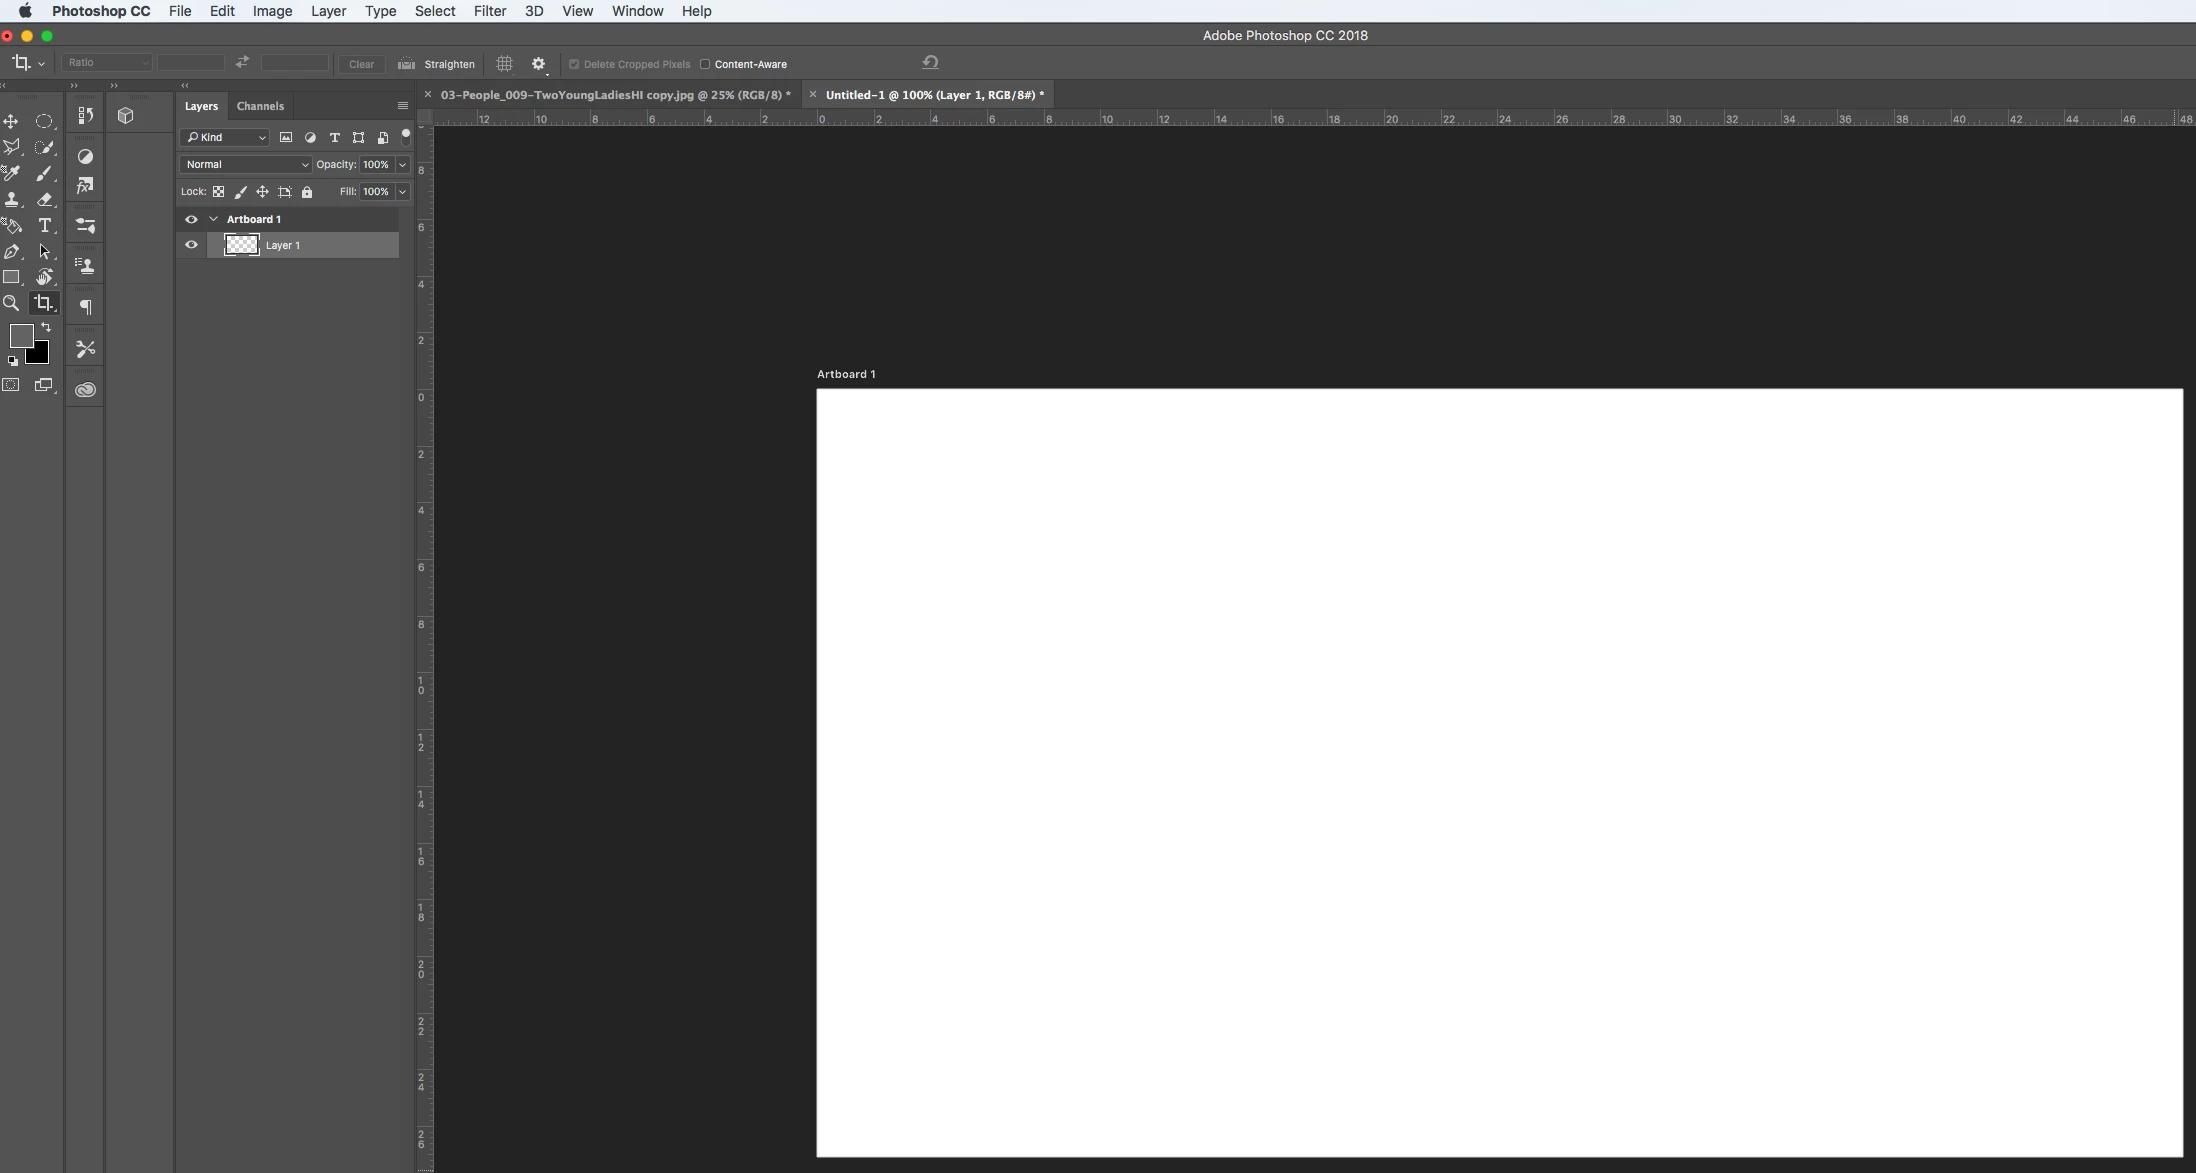Open the crop overlay grid options
Viewport: 2196px width, 1173px height.
click(x=504, y=64)
